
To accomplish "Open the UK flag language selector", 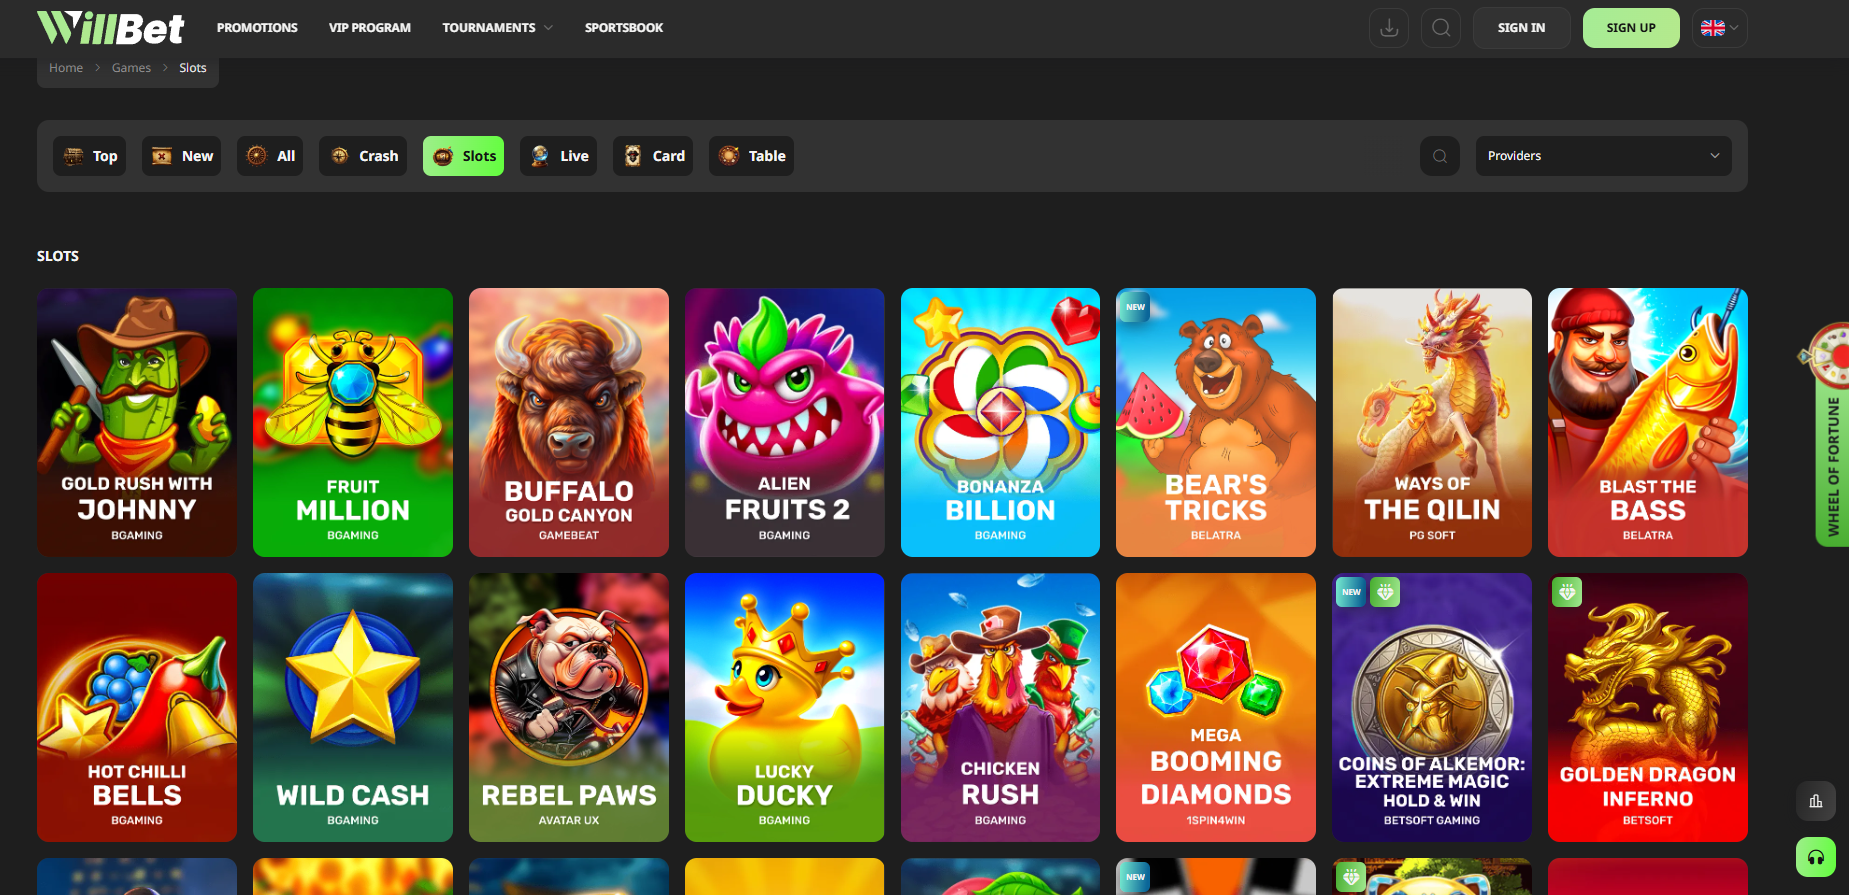I will [1720, 28].
